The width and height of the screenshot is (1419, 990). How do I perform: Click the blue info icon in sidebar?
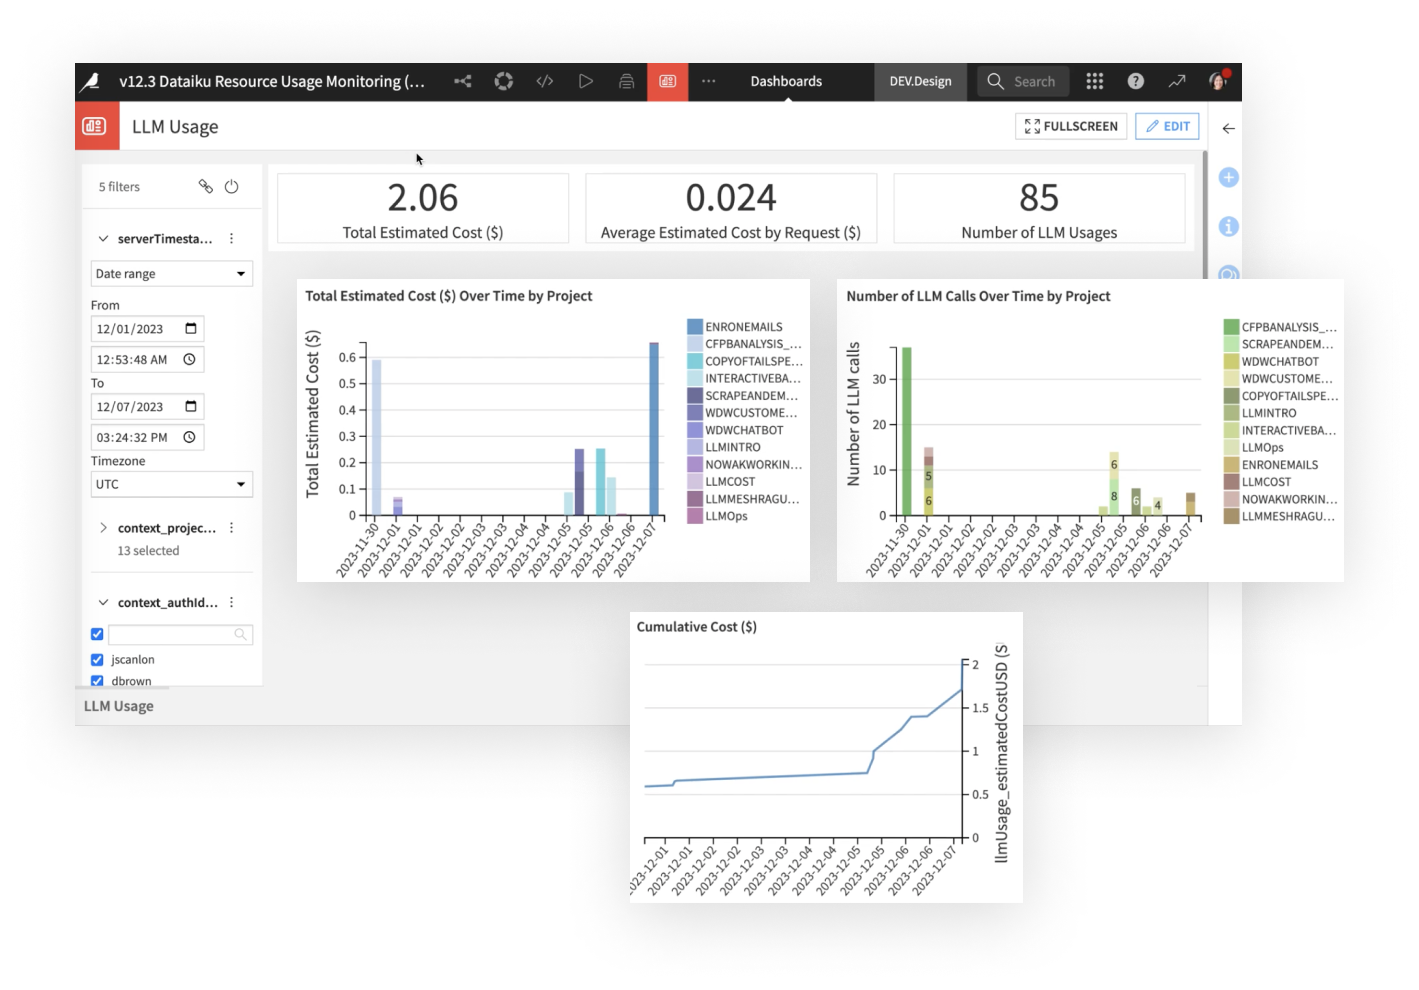[1229, 227]
